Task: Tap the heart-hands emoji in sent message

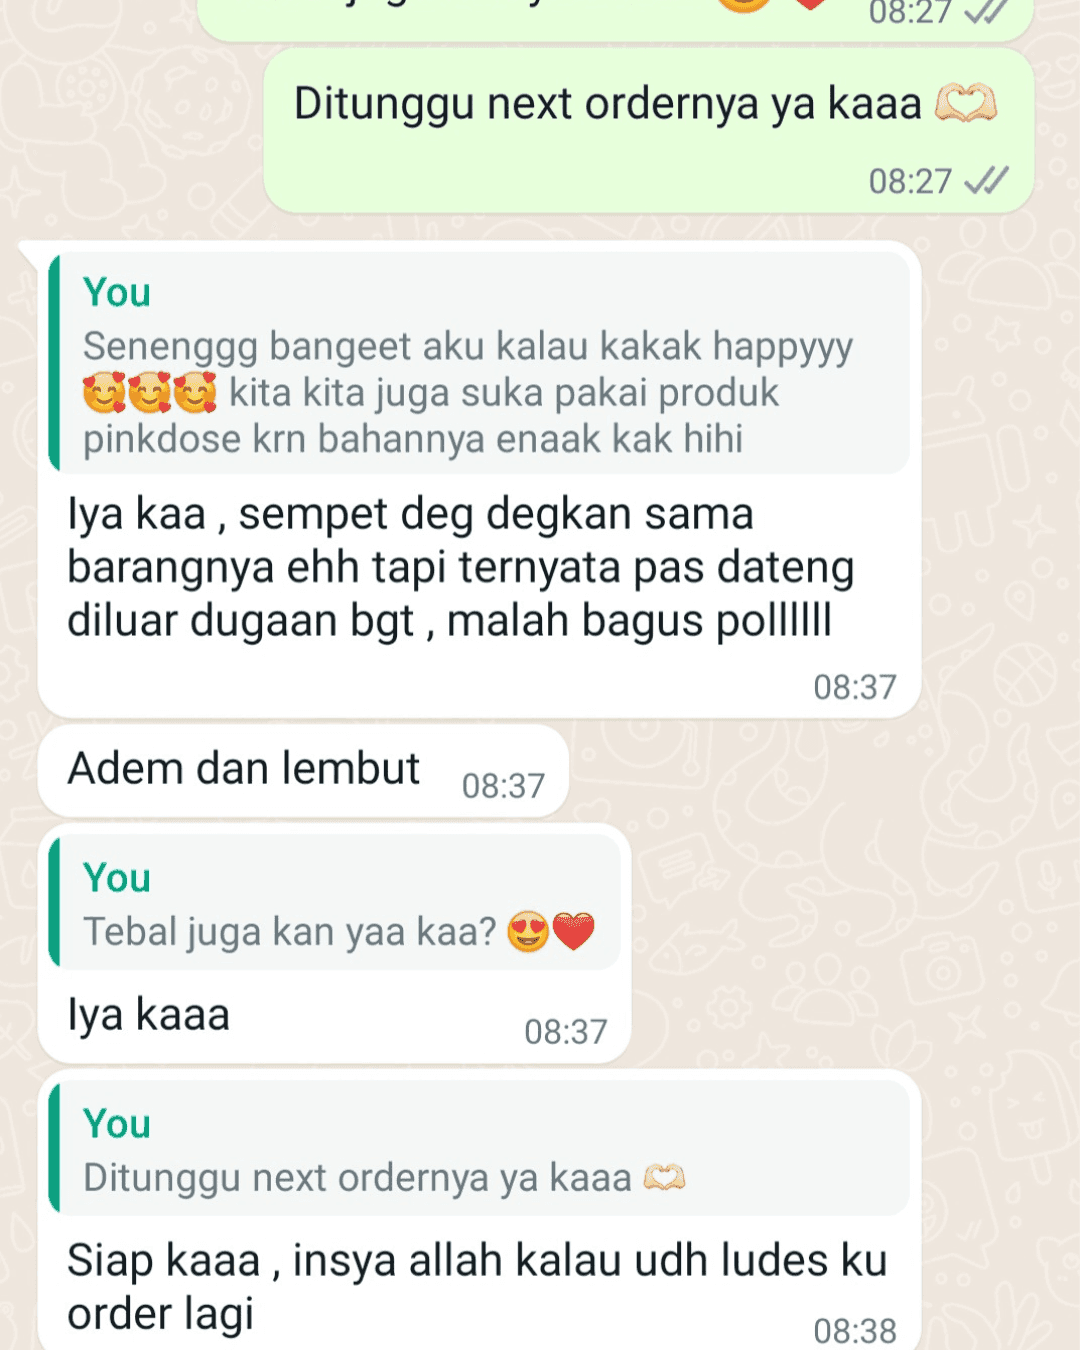Action: click(966, 103)
